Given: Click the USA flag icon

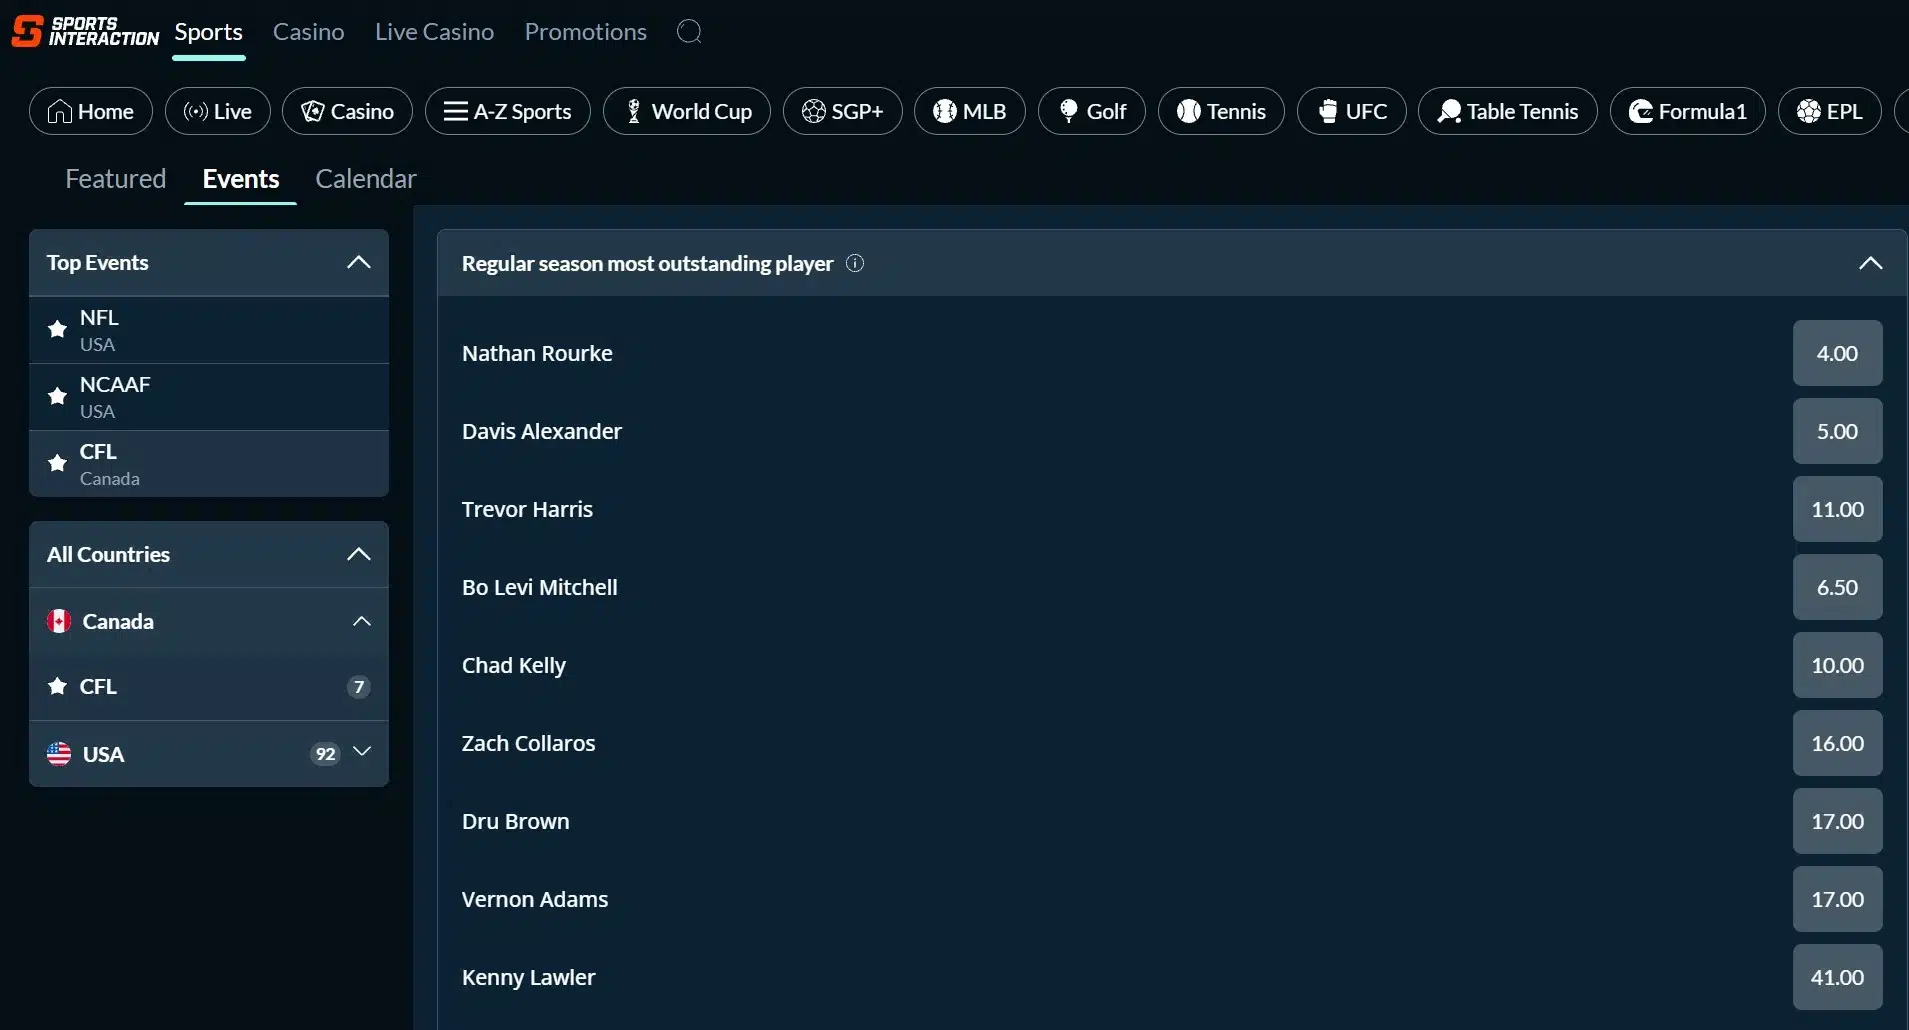Looking at the screenshot, I should [59, 754].
